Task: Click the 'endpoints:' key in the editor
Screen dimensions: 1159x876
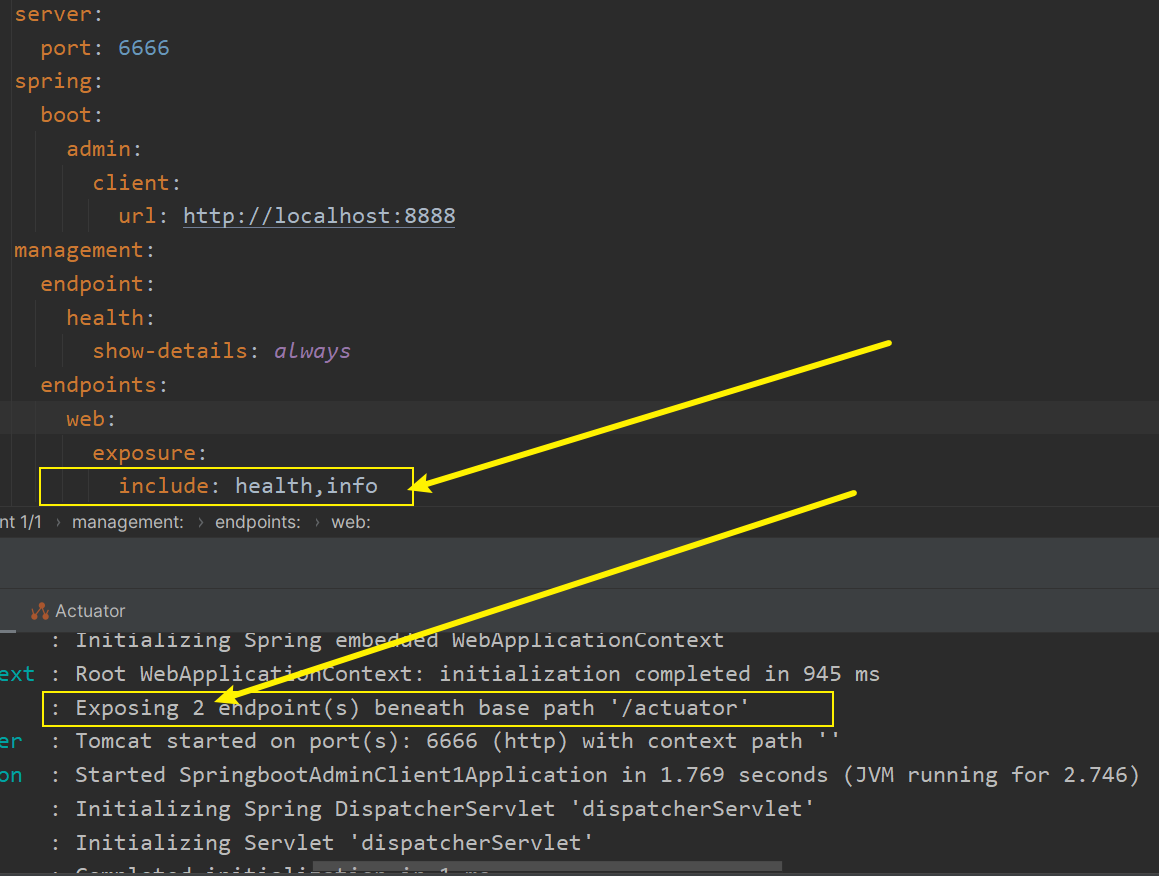Action: point(103,385)
